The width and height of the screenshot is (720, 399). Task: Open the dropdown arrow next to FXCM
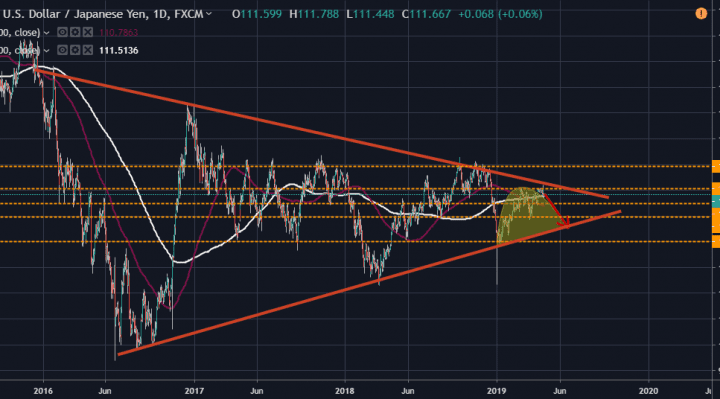pyautogui.click(x=209, y=14)
